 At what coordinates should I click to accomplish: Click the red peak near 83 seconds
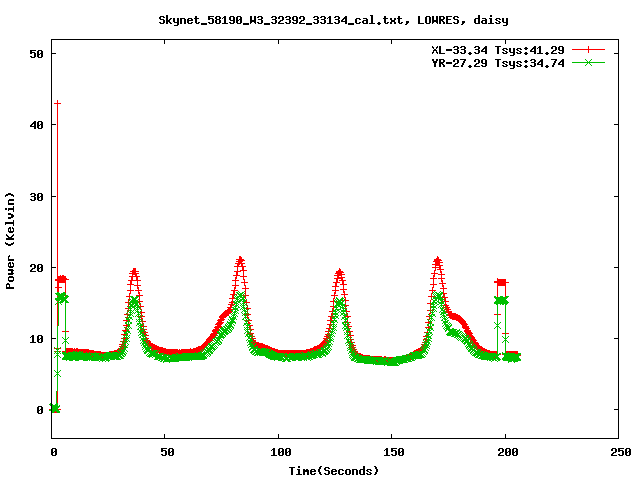(240, 260)
